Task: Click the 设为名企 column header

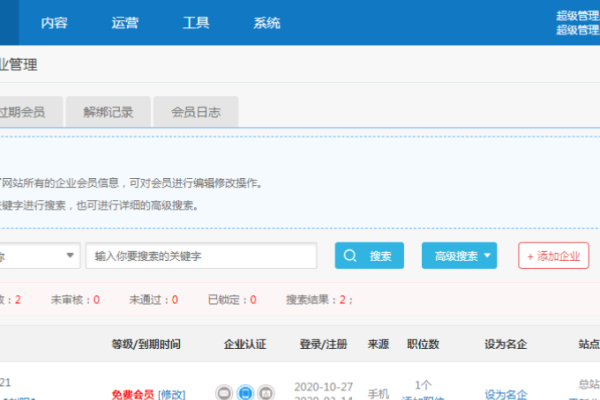Action: click(505, 344)
